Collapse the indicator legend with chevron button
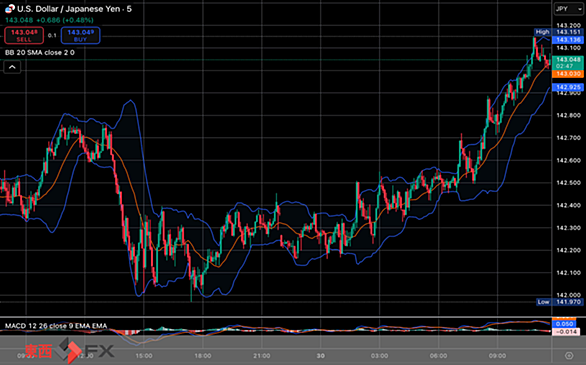The width and height of the screenshot is (586, 365). pyautogui.click(x=12, y=67)
